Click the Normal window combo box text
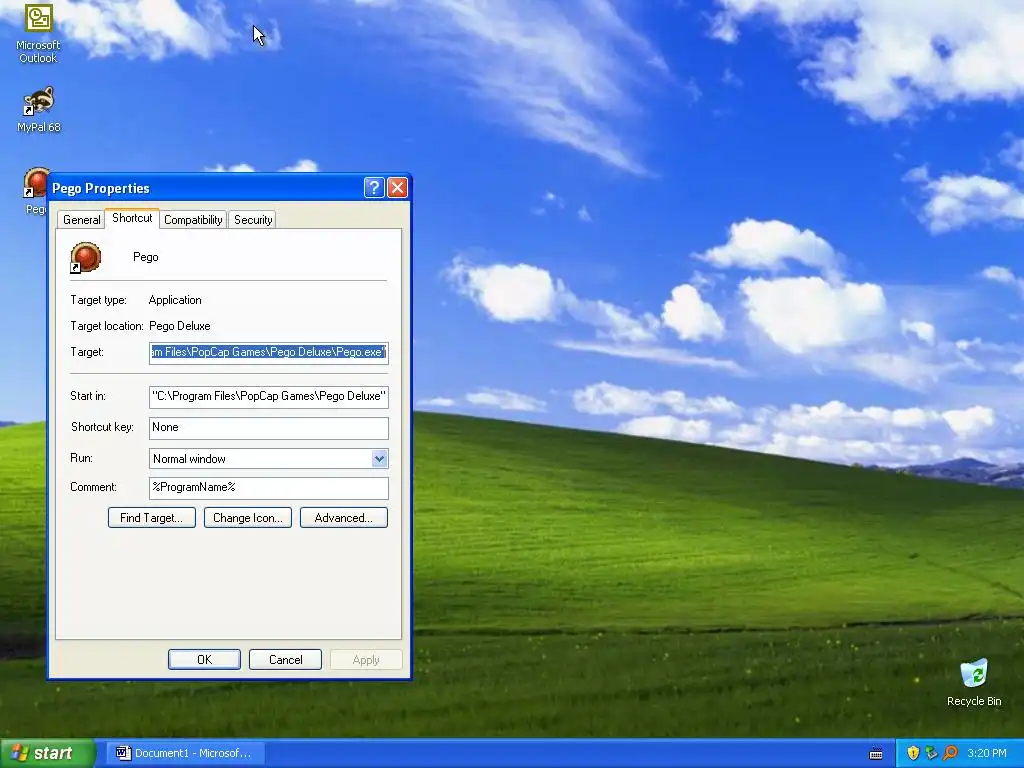Image resolution: width=1024 pixels, height=768 pixels. point(189,459)
